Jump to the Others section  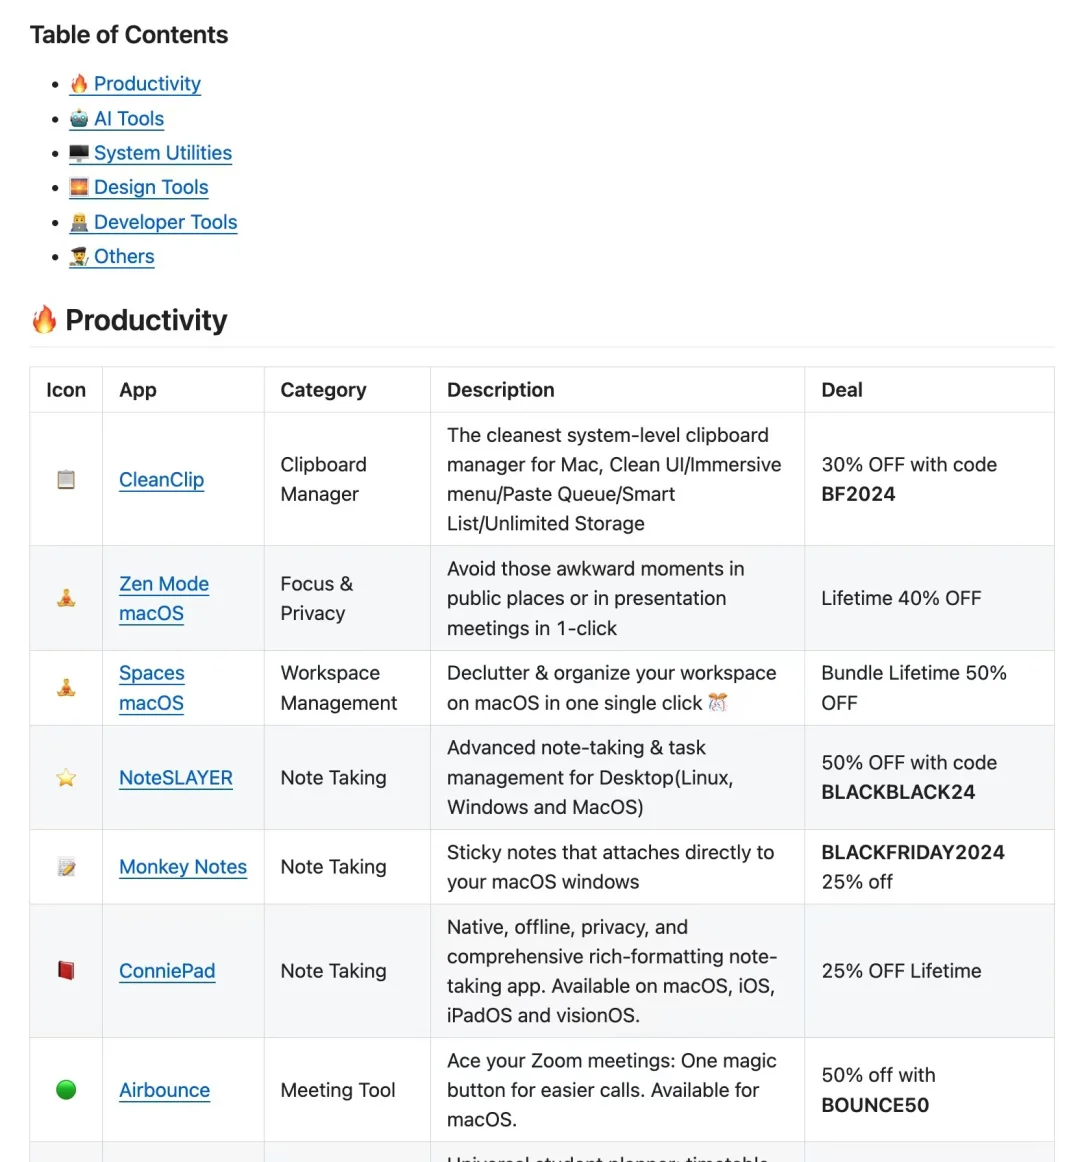coord(124,257)
